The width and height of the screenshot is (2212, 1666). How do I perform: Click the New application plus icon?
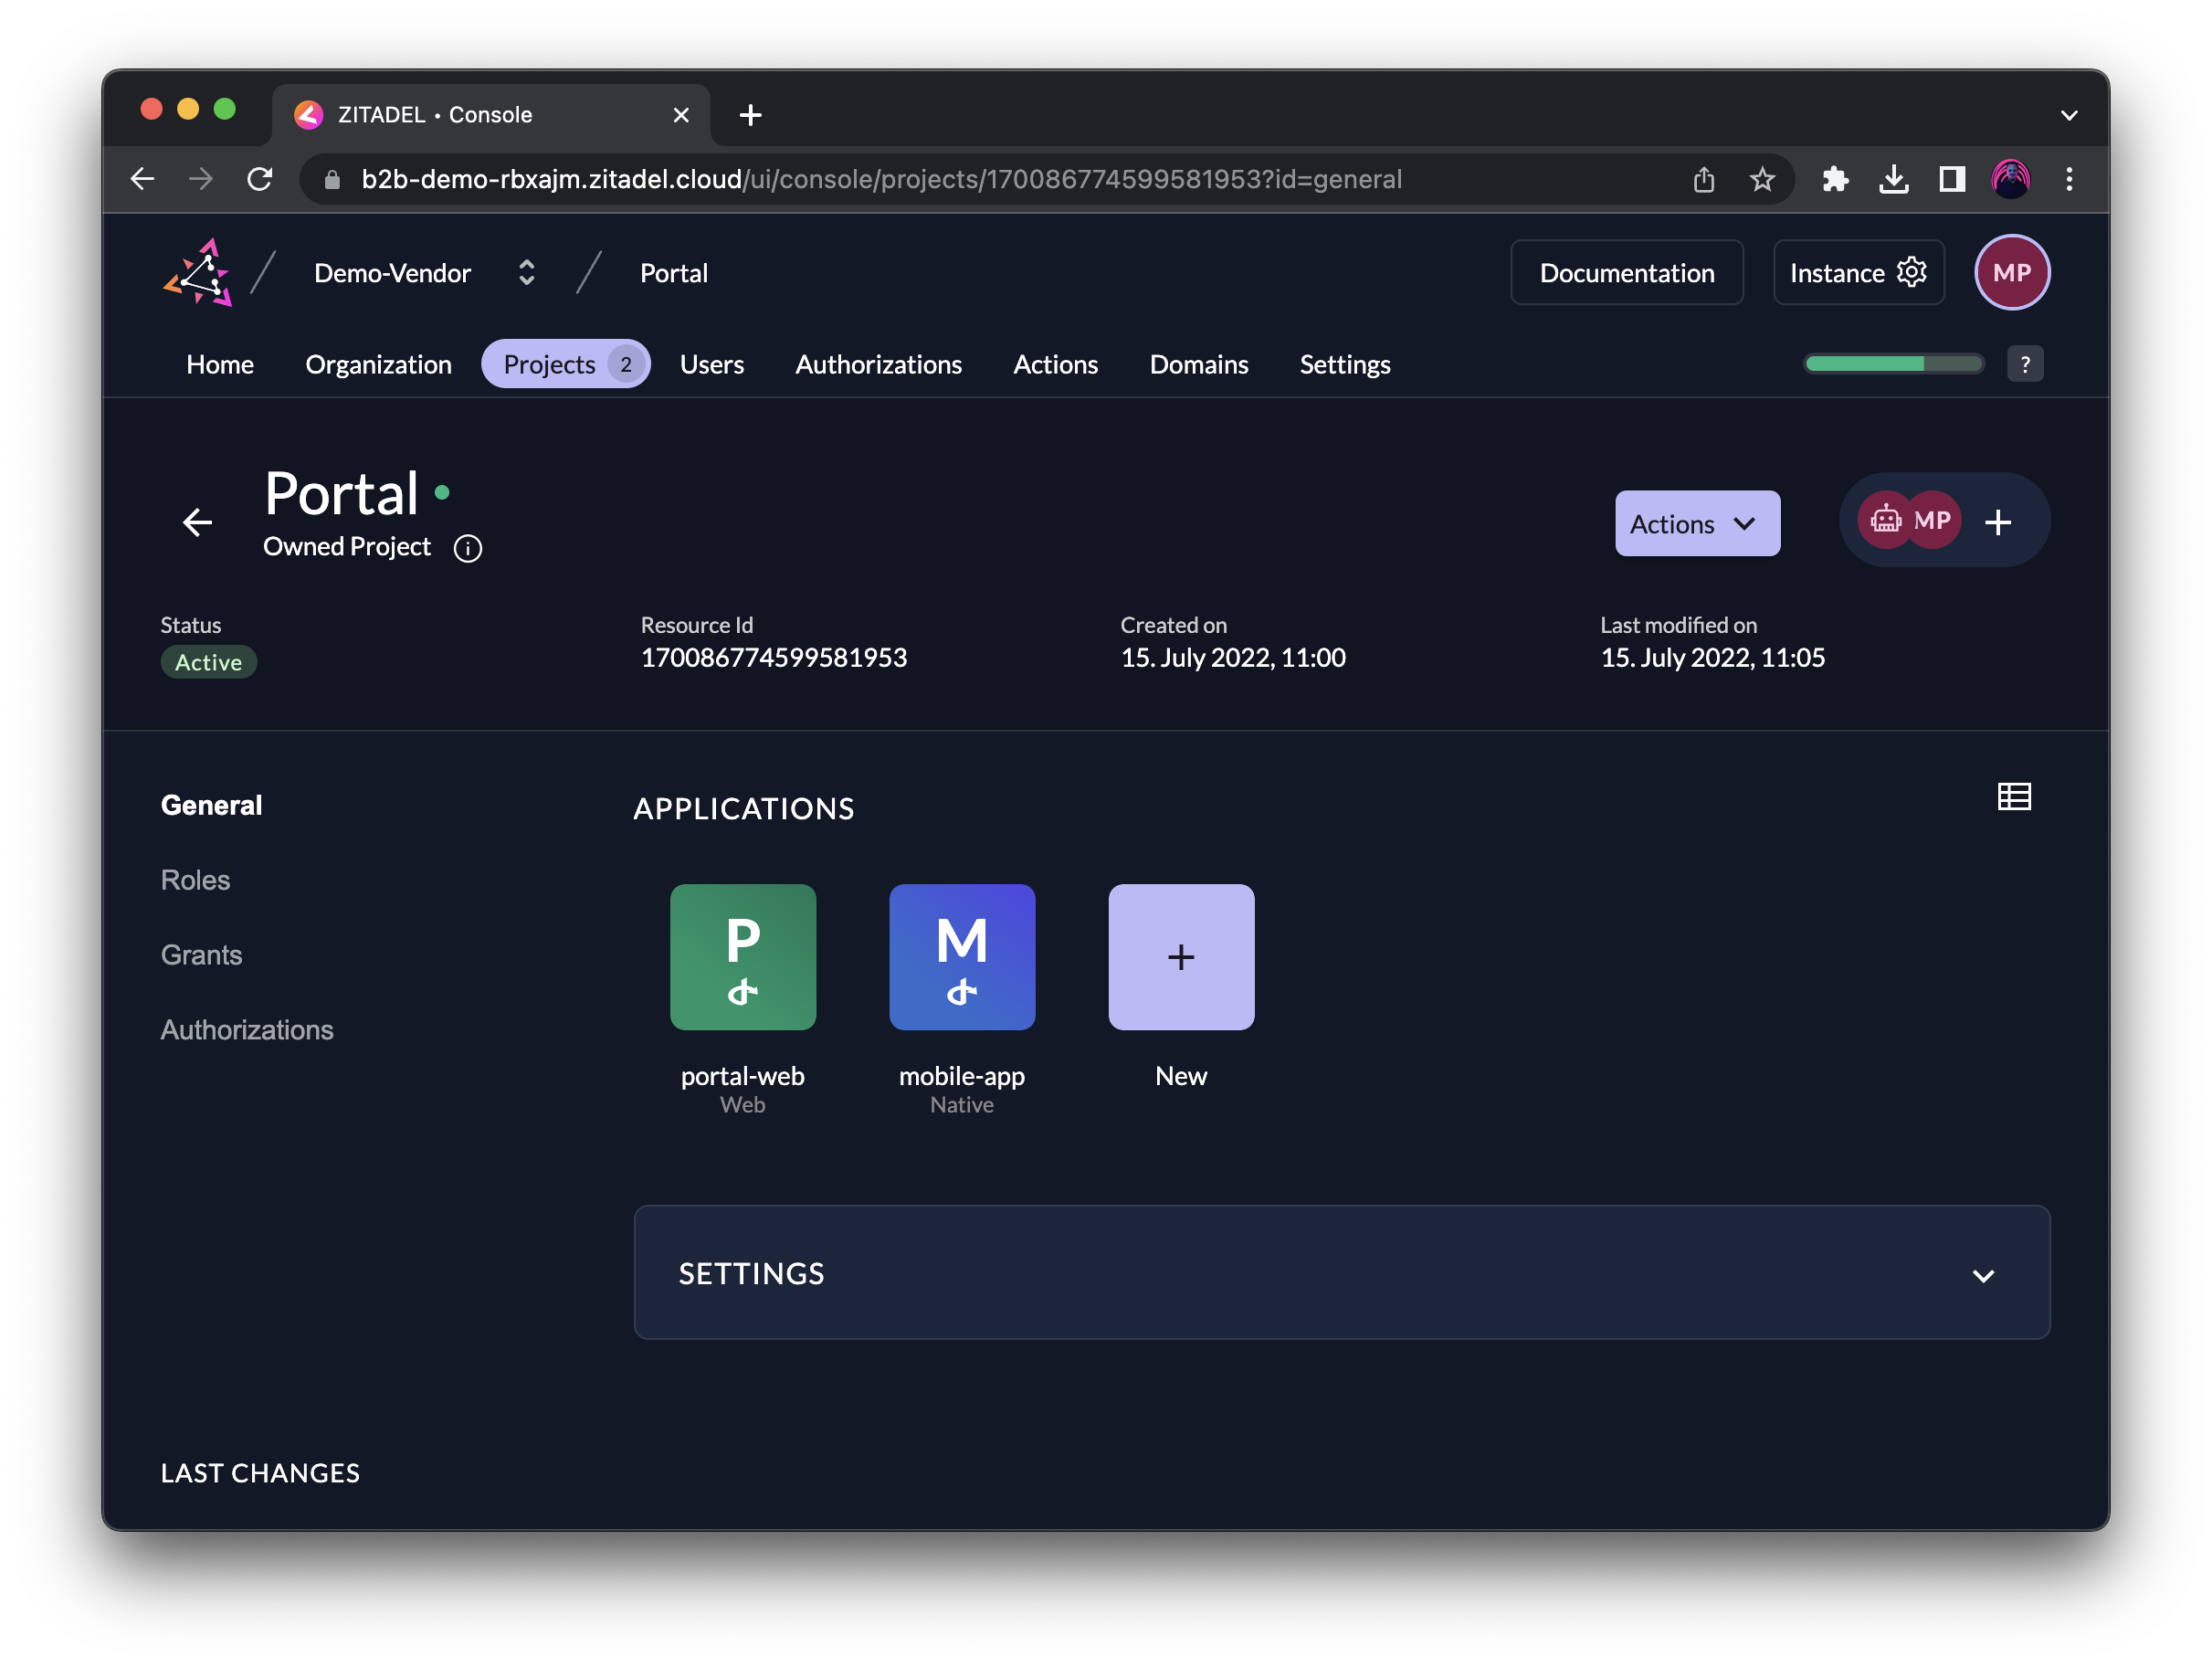click(x=1179, y=955)
